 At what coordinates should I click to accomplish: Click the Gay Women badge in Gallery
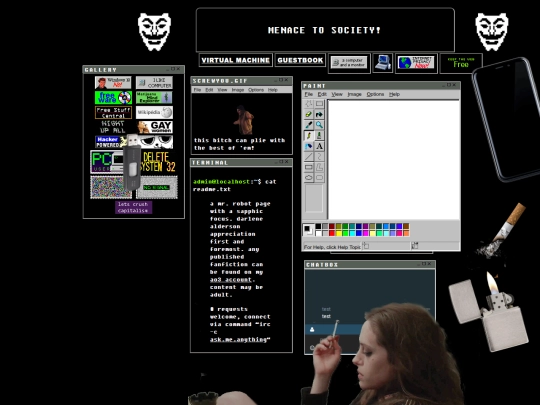155,127
